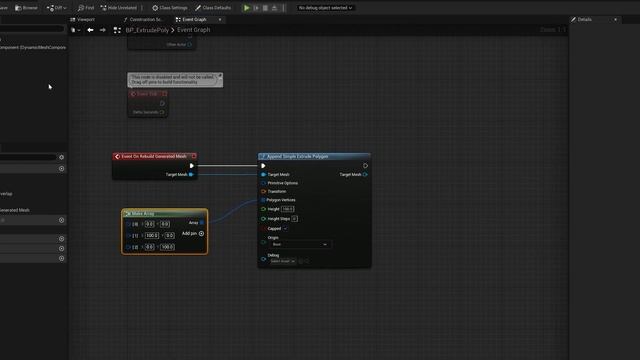Click the [0] Y value field in Make Array
The height and width of the screenshot is (360, 640).
(165, 224)
